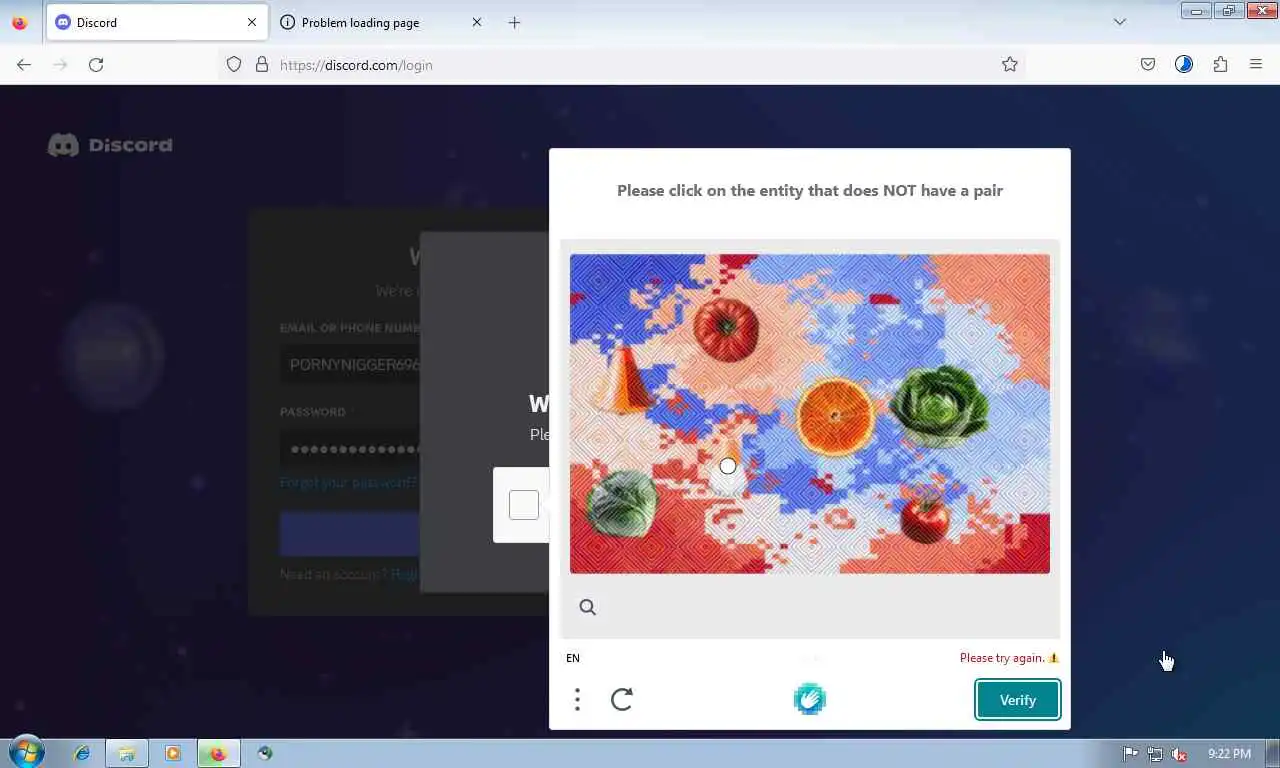Open the Extensions puzzle icon
Screen dimensions: 1280x768
1220,64
